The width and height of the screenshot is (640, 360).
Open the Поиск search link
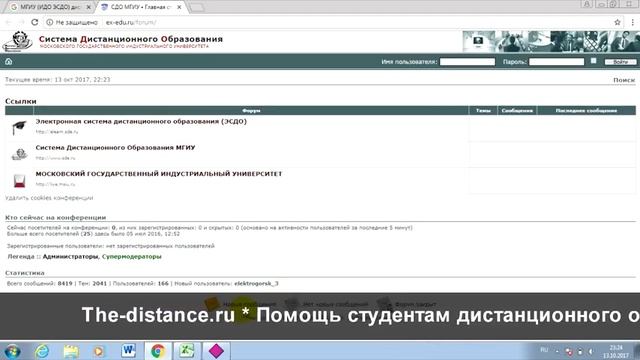pos(624,80)
